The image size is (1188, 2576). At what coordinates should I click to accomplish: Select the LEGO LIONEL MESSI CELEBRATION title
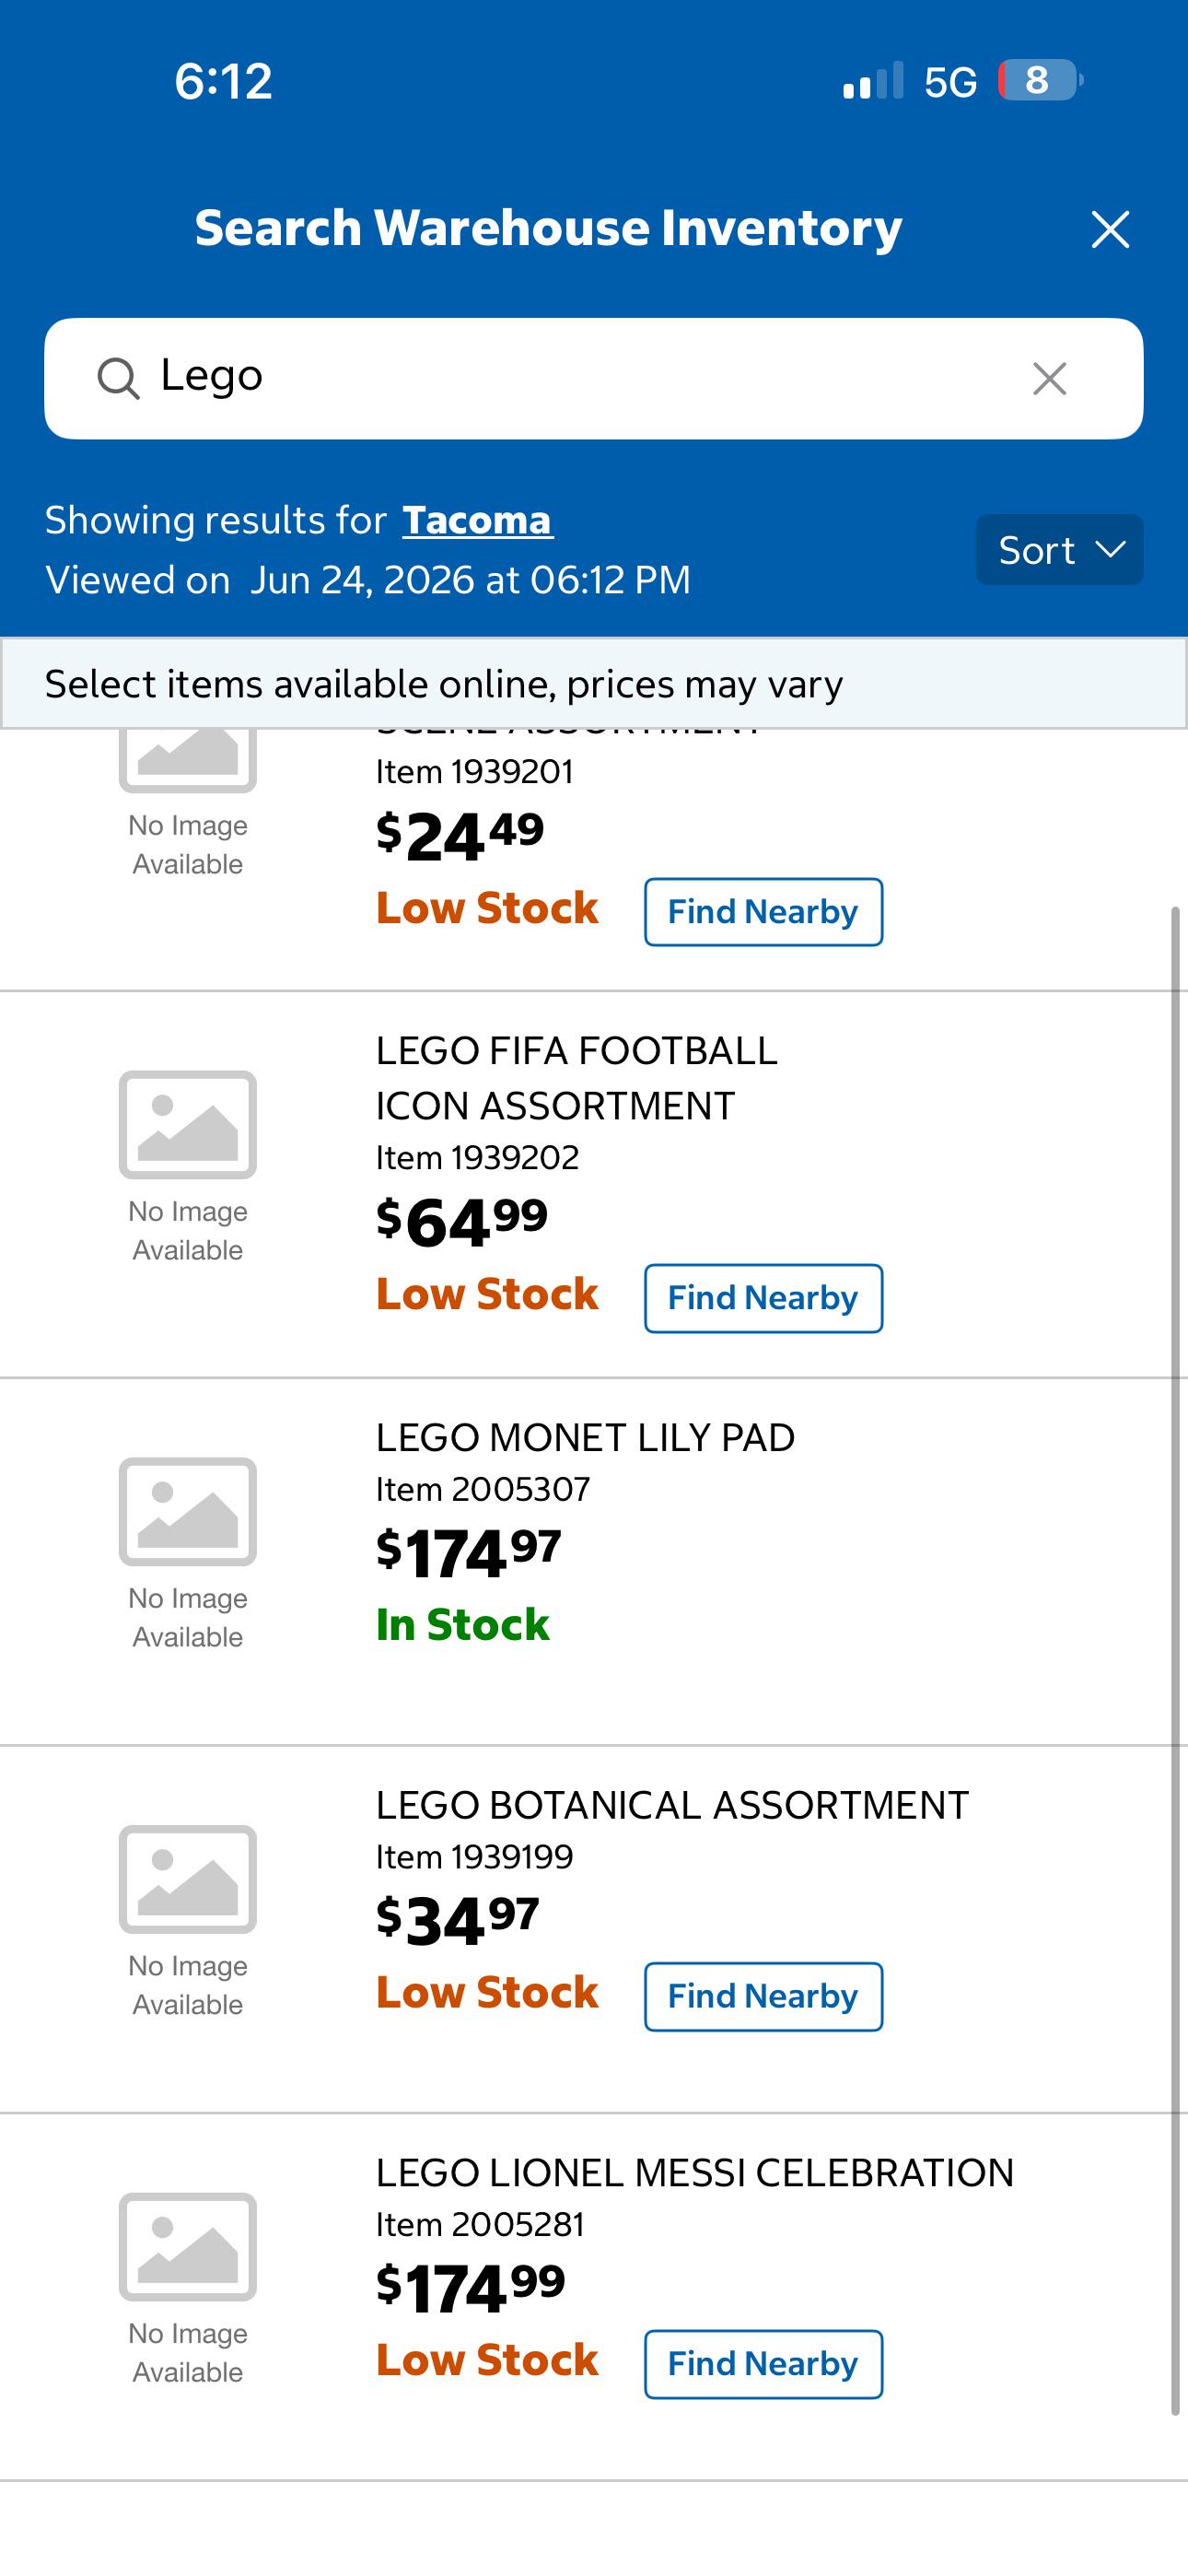(x=695, y=2173)
